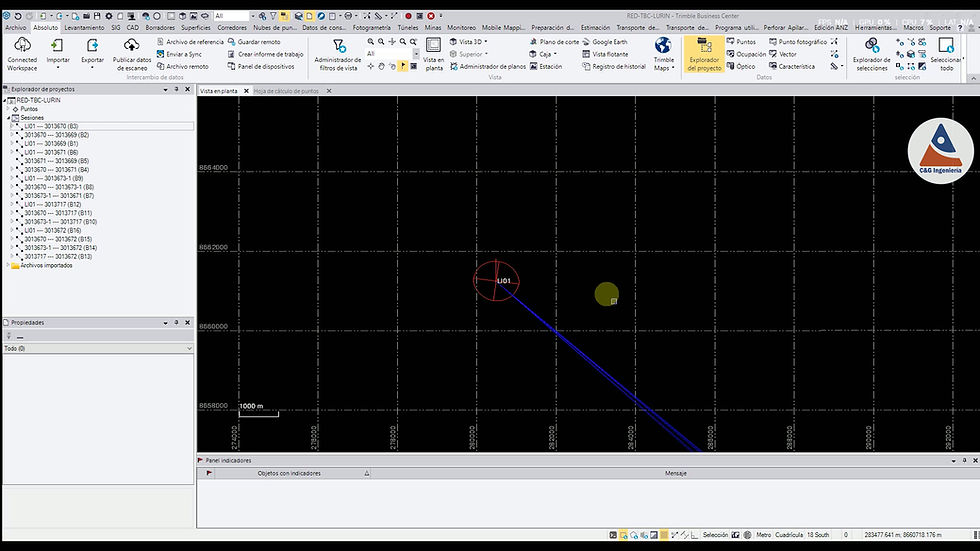Select session 3013717 --- 3013672 (B13)
980x551 pixels.
[x=58, y=257]
